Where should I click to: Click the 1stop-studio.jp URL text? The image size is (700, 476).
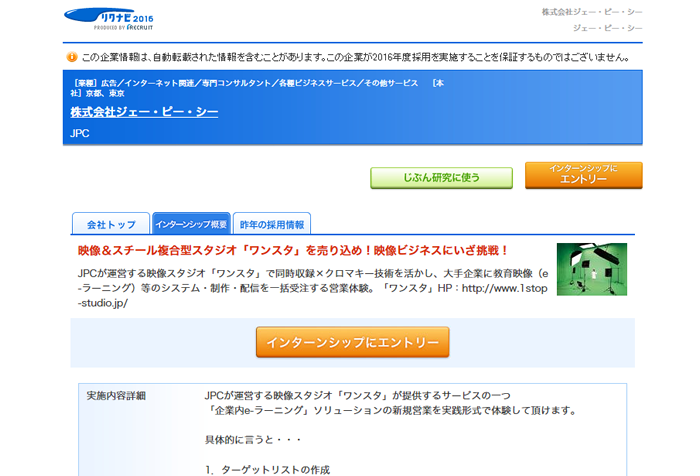pyautogui.click(x=312, y=296)
